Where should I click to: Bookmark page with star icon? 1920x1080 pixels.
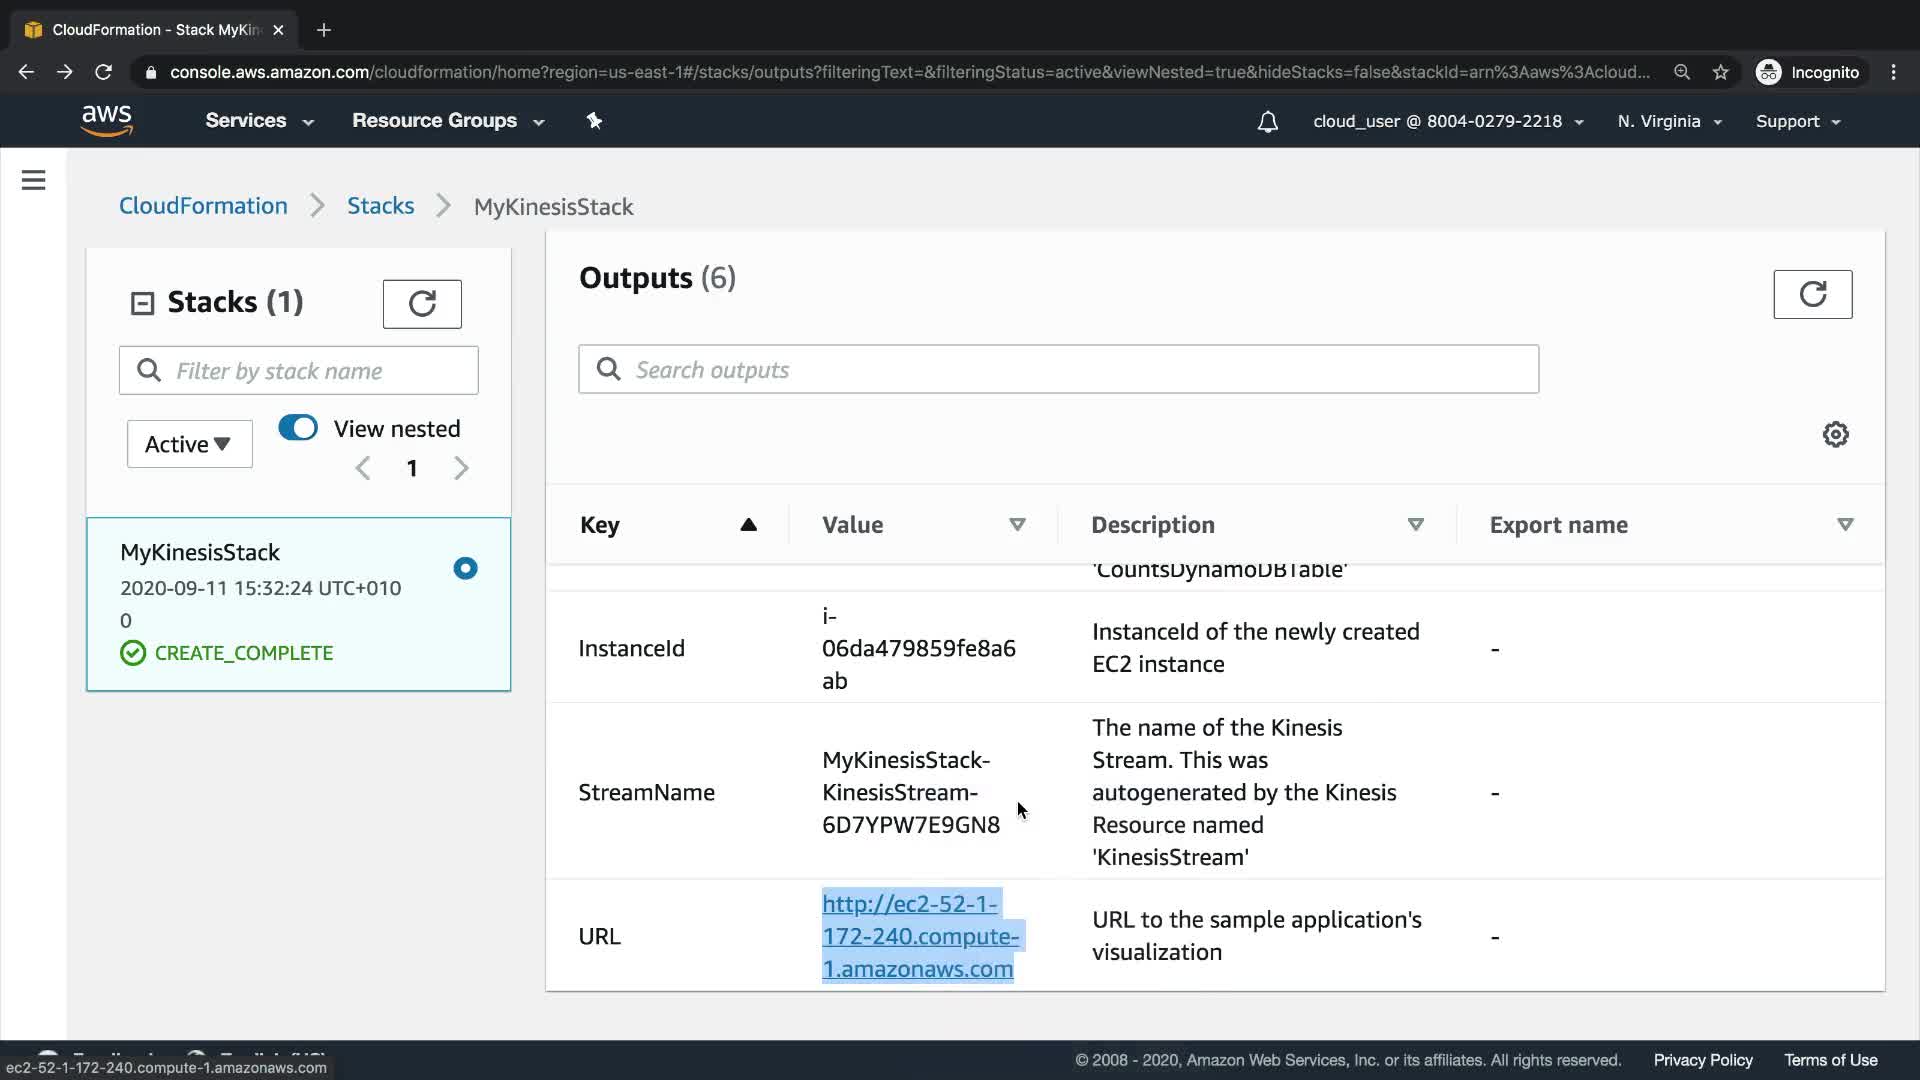(x=1720, y=72)
